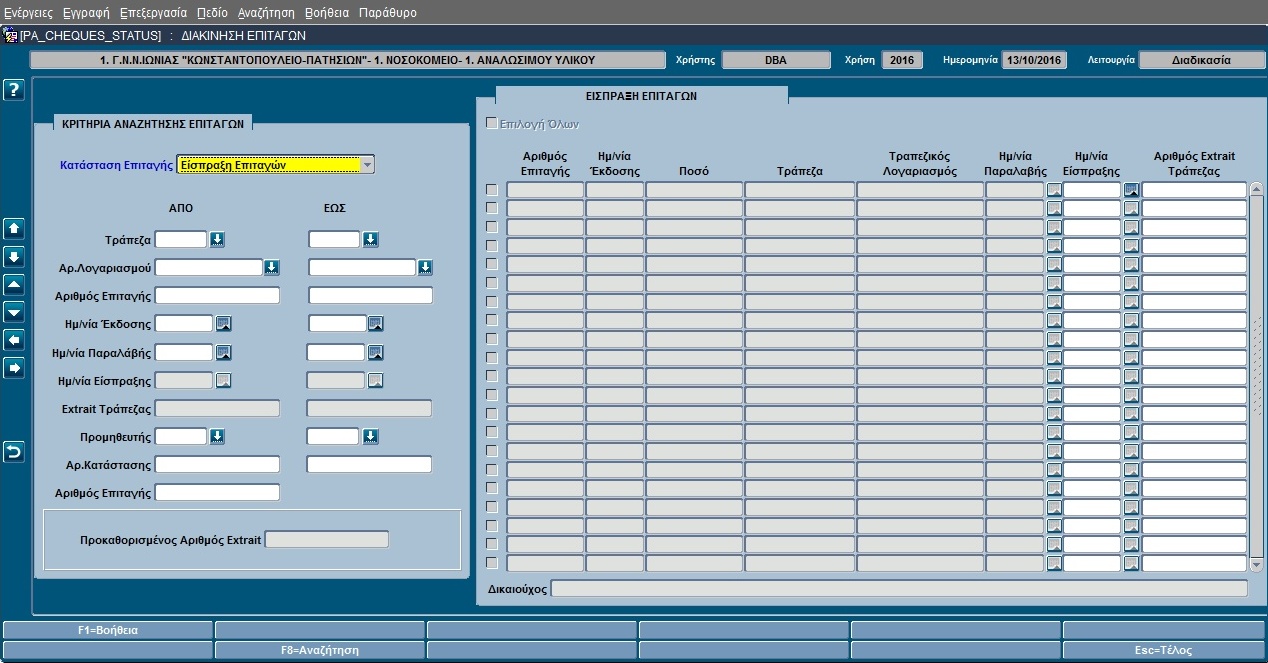Focus the Αρ.Κατάστασης ΕΩΣ input
This screenshot has width=1268, height=663.
[369, 464]
